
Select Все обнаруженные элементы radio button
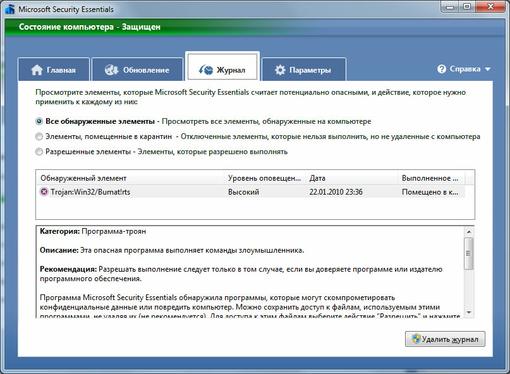point(39,121)
